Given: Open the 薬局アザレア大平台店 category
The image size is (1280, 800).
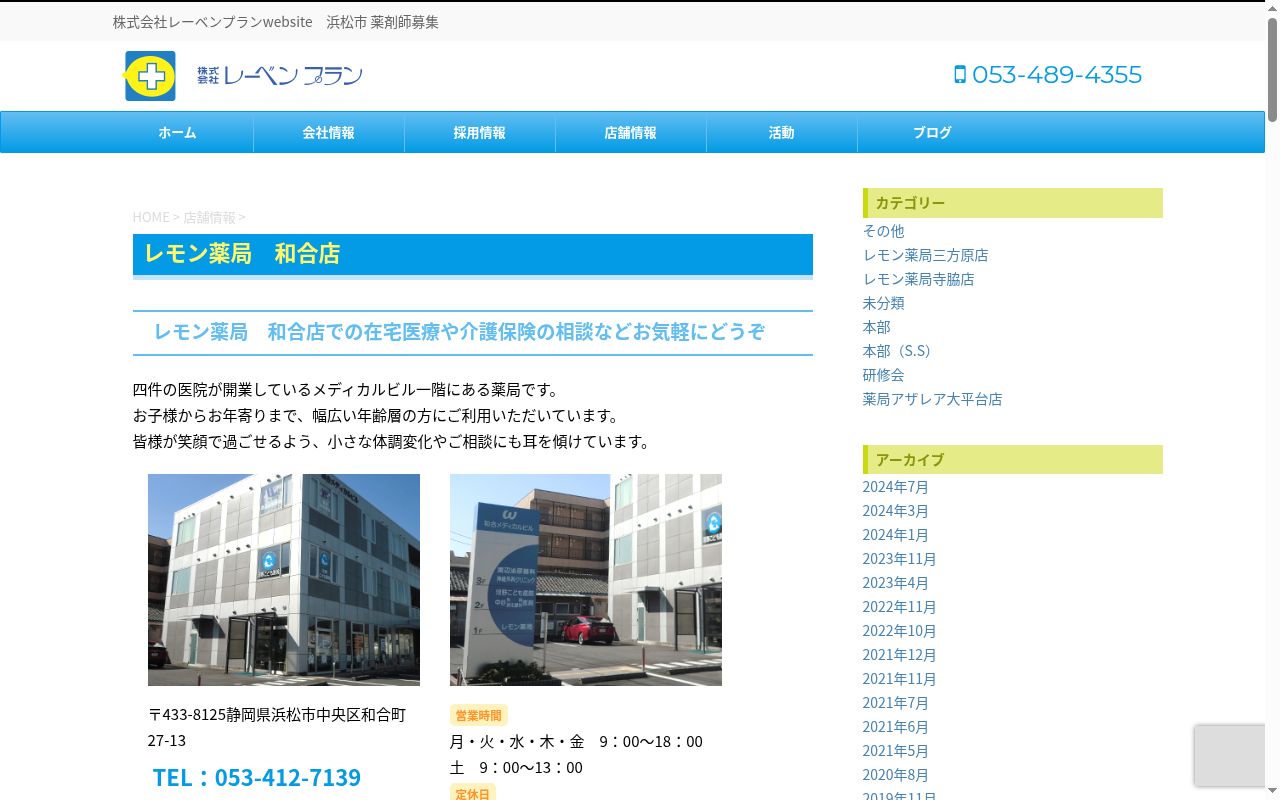Looking at the screenshot, I should pos(932,399).
